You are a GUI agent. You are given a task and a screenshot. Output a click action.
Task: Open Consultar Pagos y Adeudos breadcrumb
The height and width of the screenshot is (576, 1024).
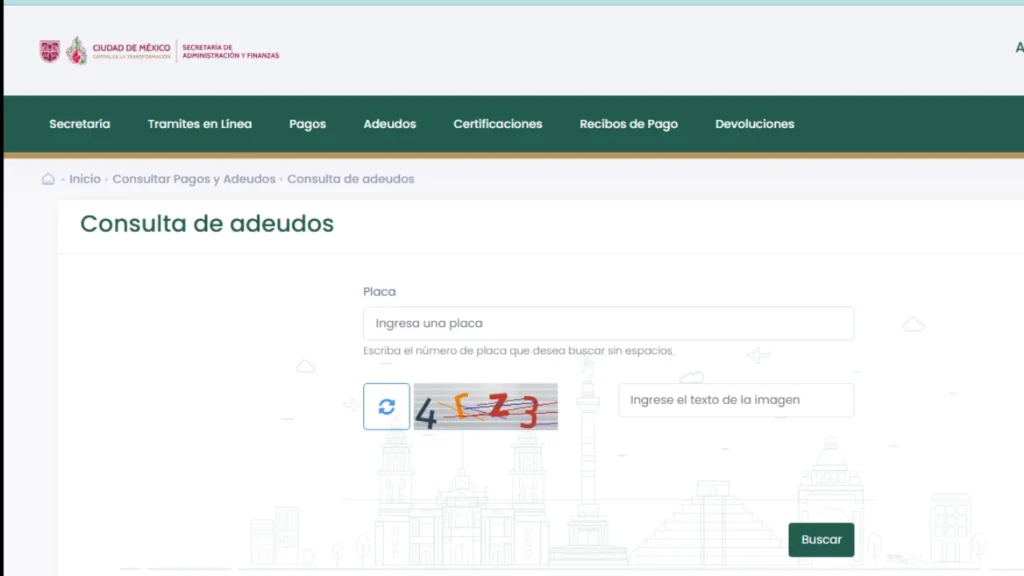pyautogui.click(x=194, y=179)
